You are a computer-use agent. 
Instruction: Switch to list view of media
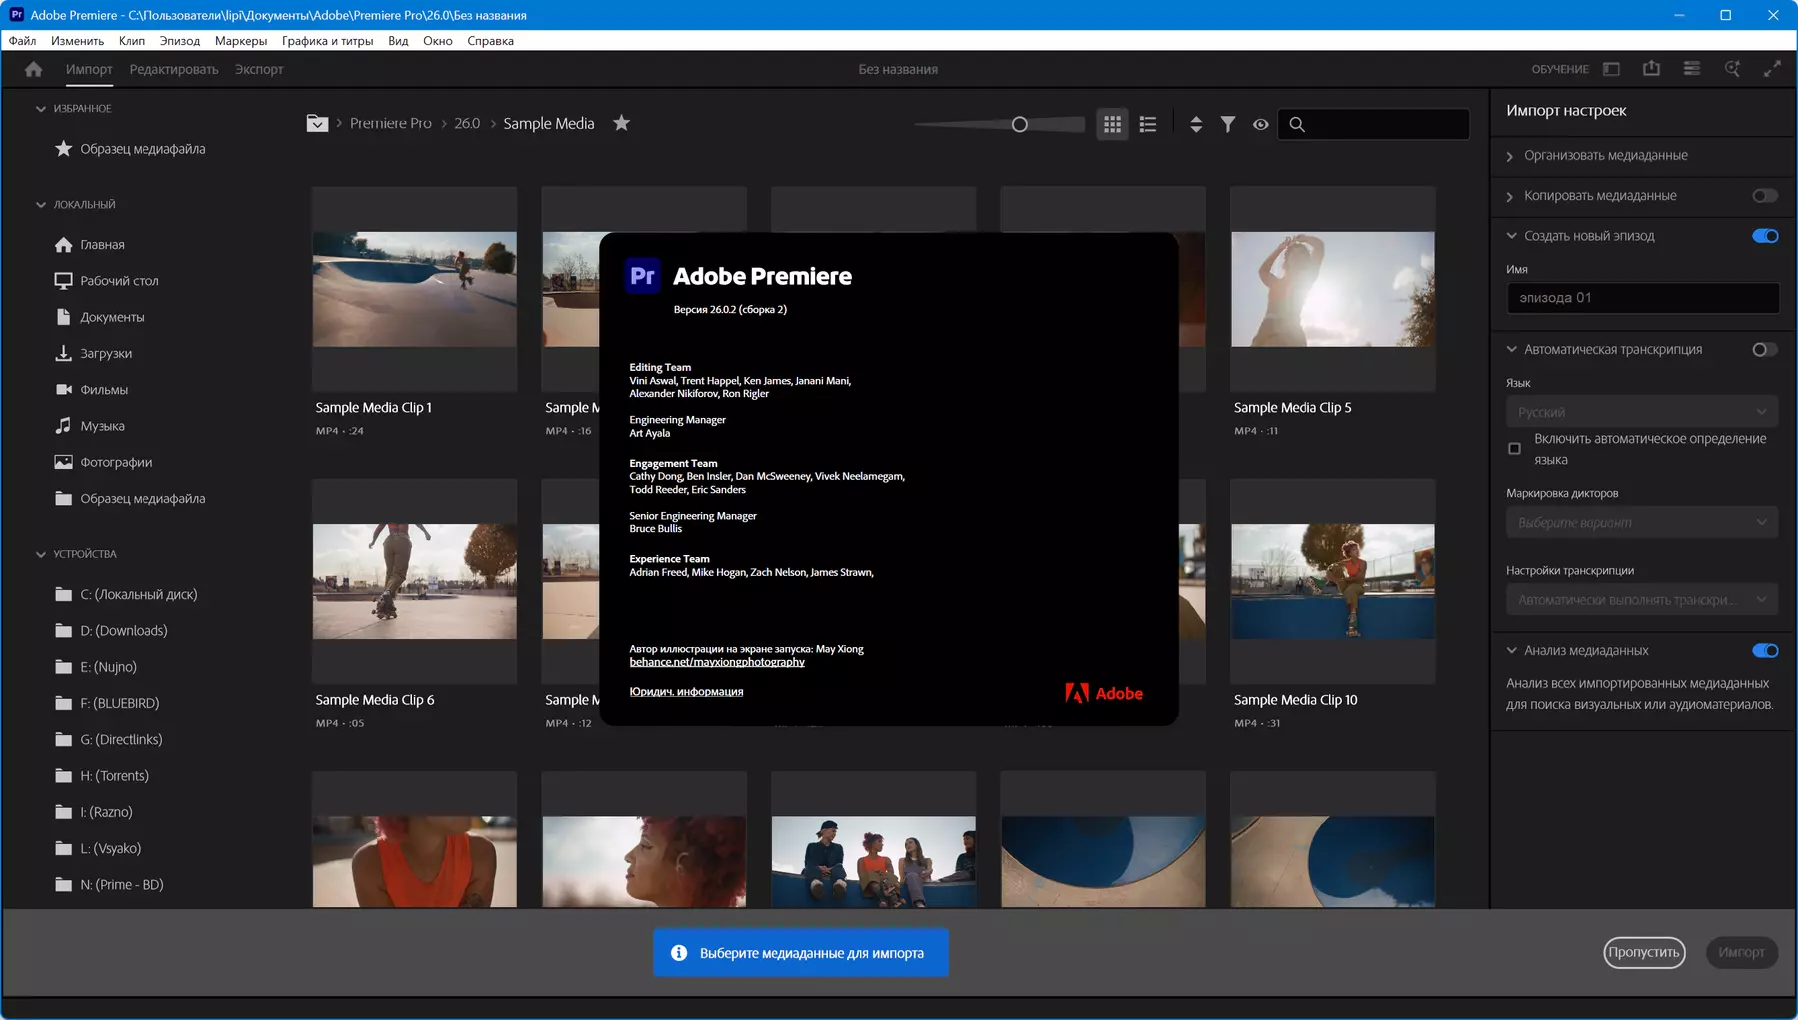coord(1148,124)
